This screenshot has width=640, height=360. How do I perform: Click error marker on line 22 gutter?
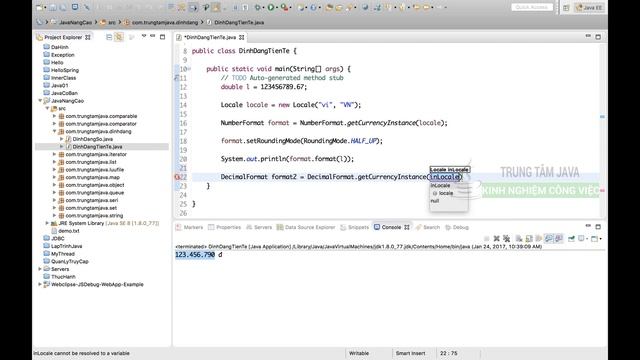point(177,177)
